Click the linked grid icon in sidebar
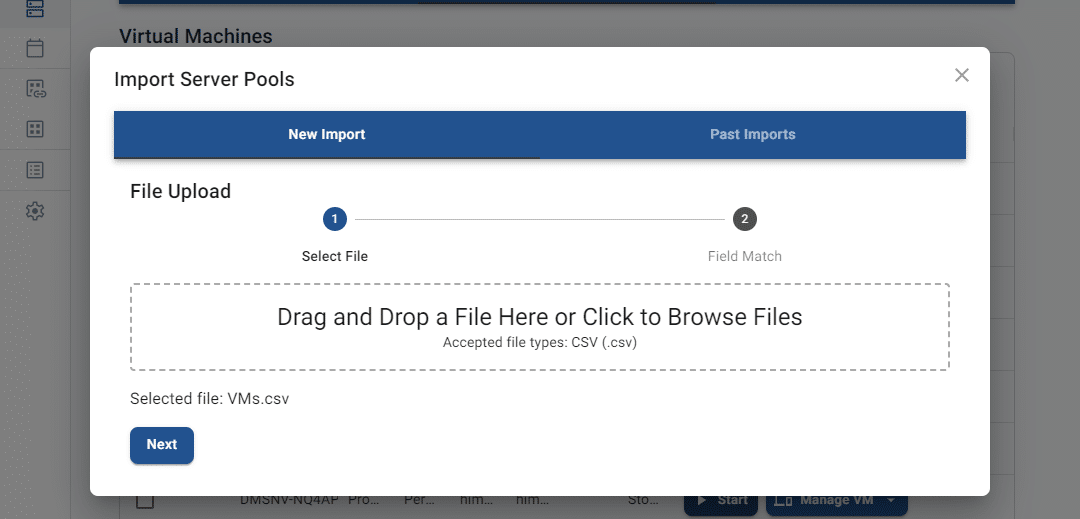 (35, 89)
